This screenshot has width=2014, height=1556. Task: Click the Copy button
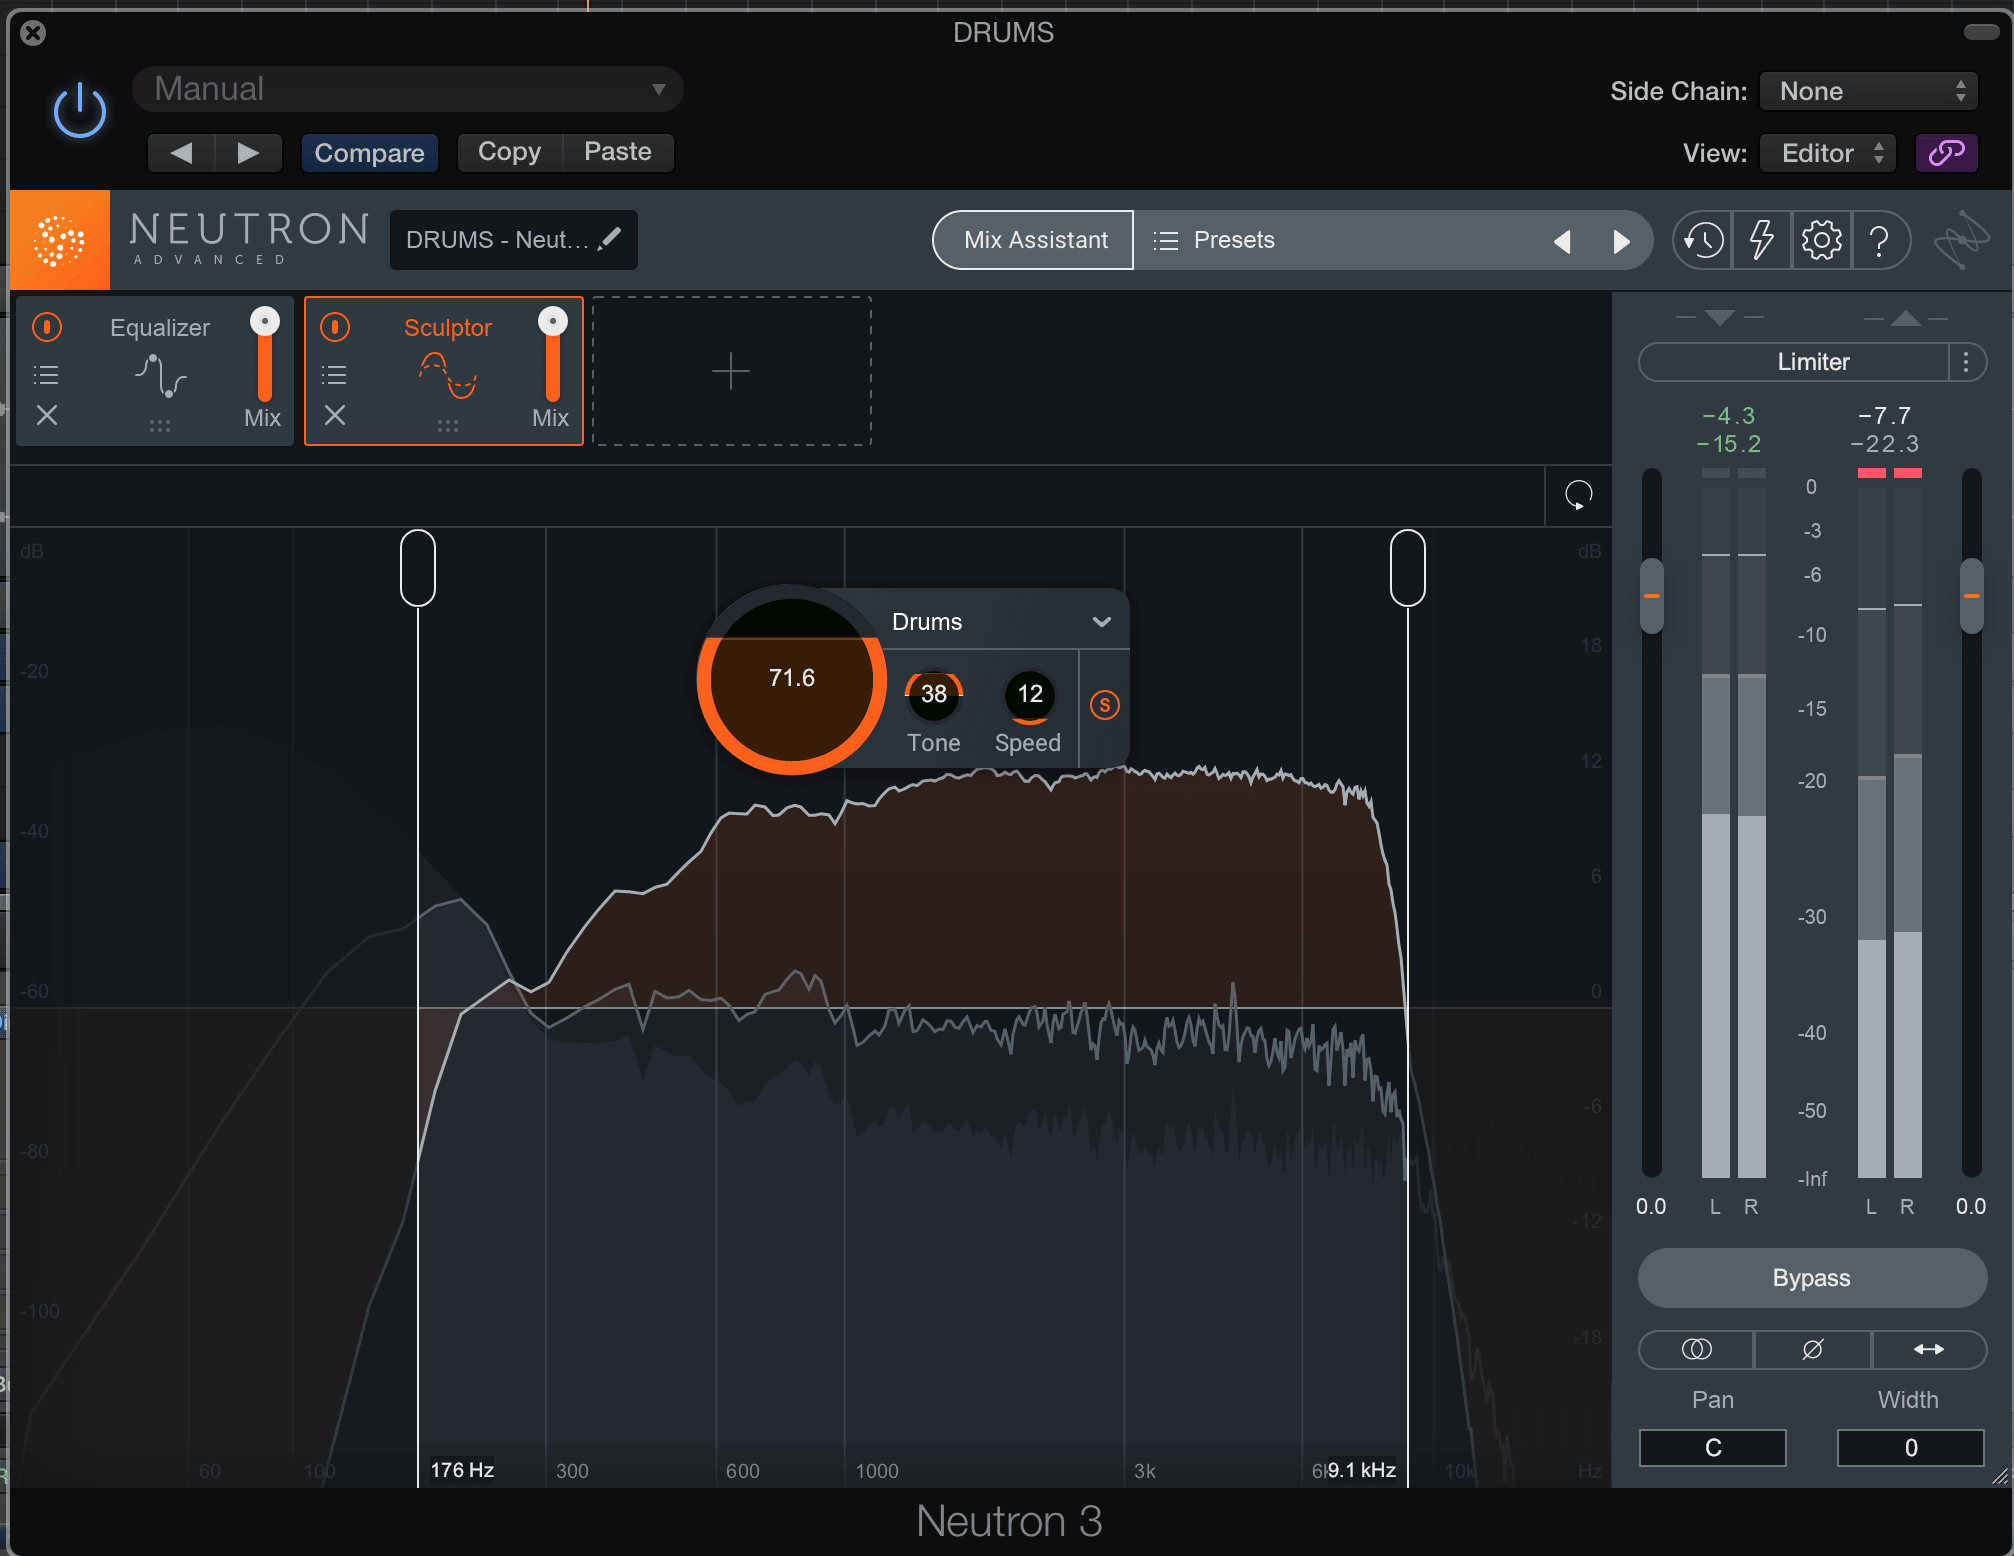point(509,152)
